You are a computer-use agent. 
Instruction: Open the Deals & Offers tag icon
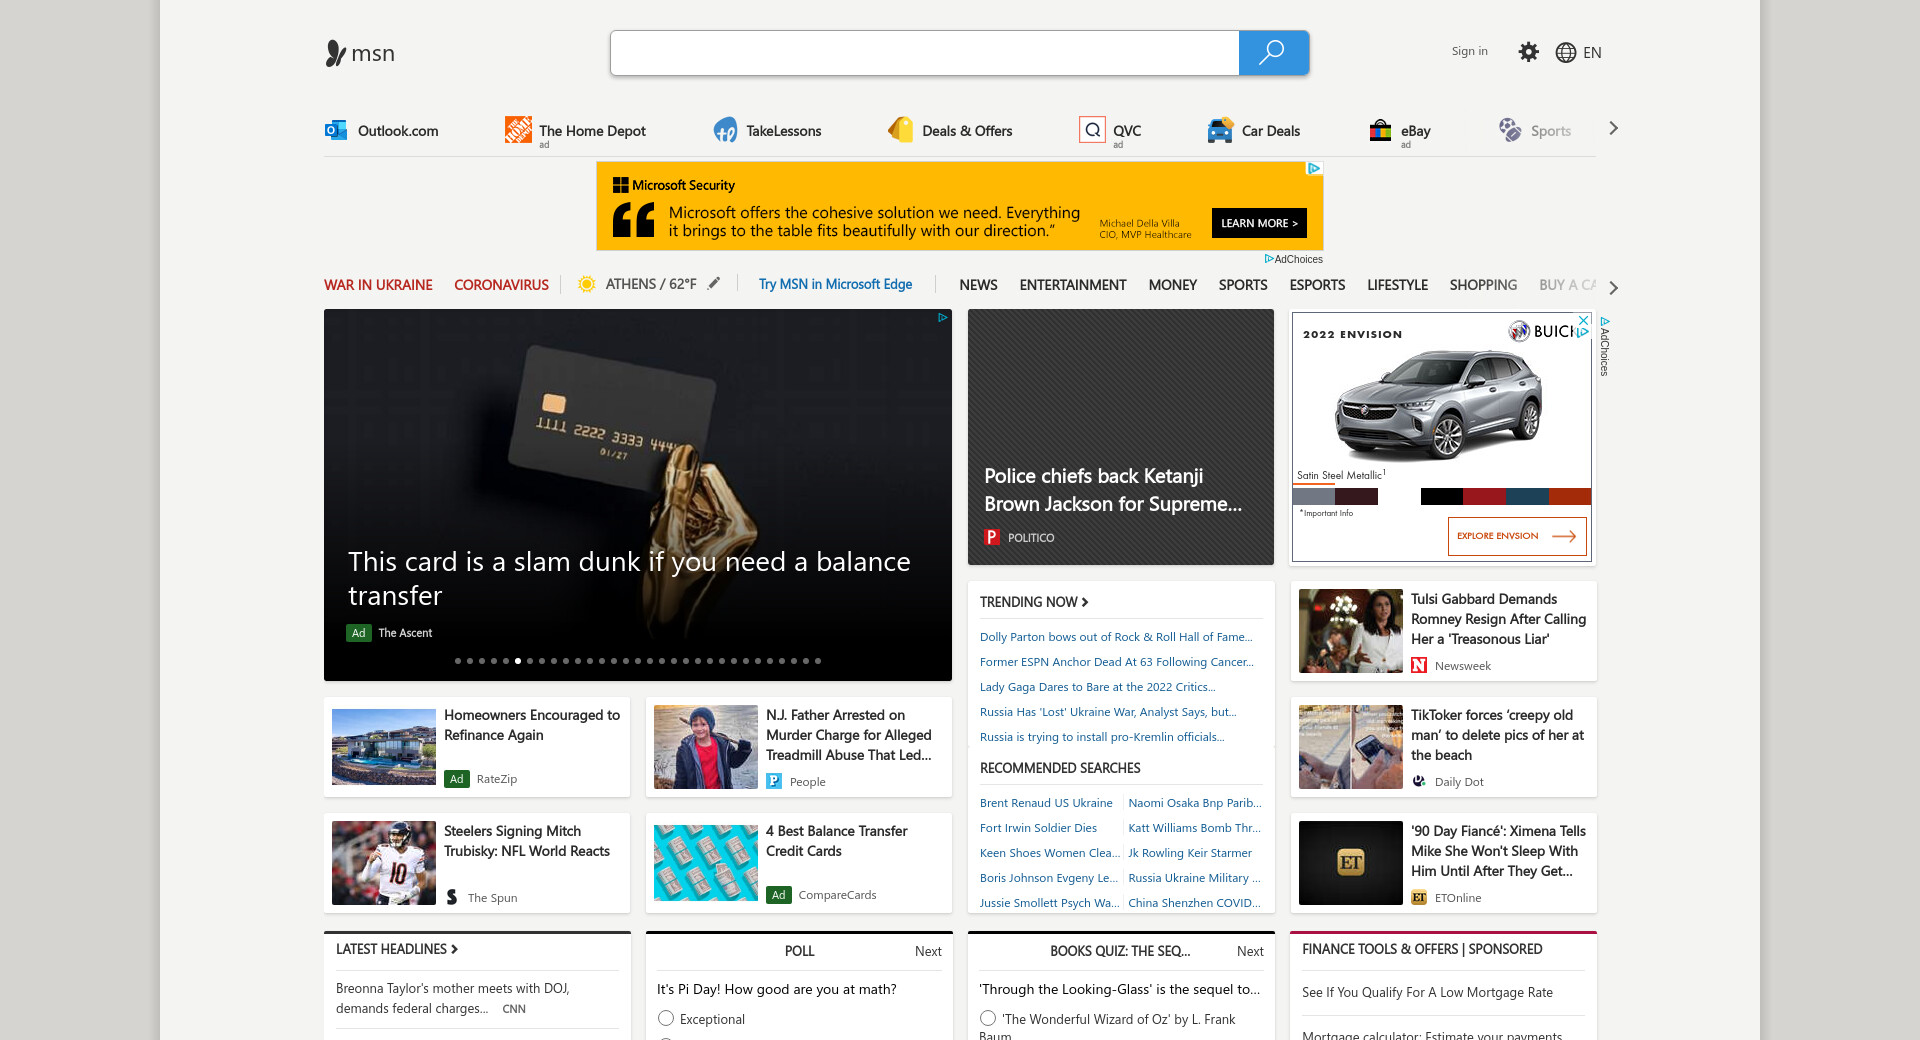click(900, 130)
